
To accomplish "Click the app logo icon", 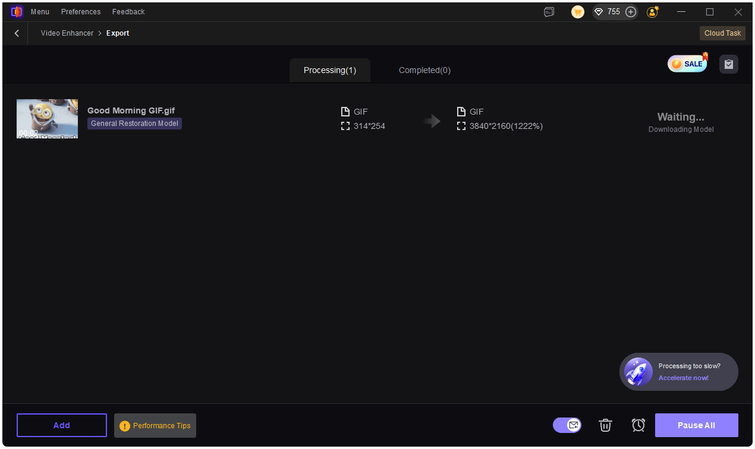I will pos(16,12).
